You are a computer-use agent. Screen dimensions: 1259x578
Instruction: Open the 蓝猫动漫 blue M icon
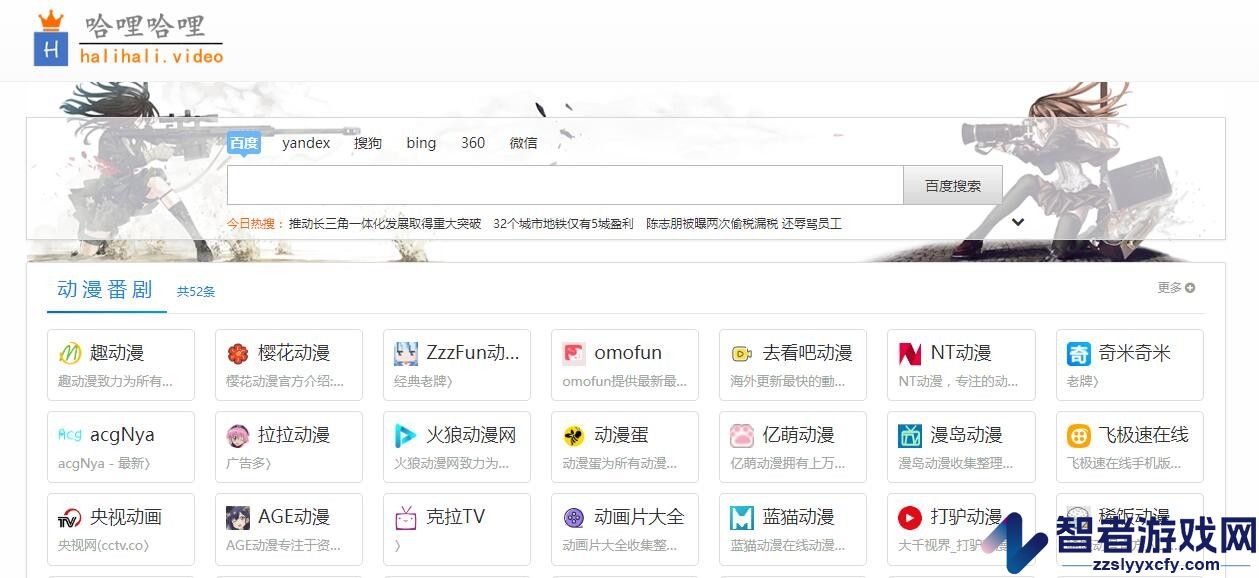click(742, 517)
